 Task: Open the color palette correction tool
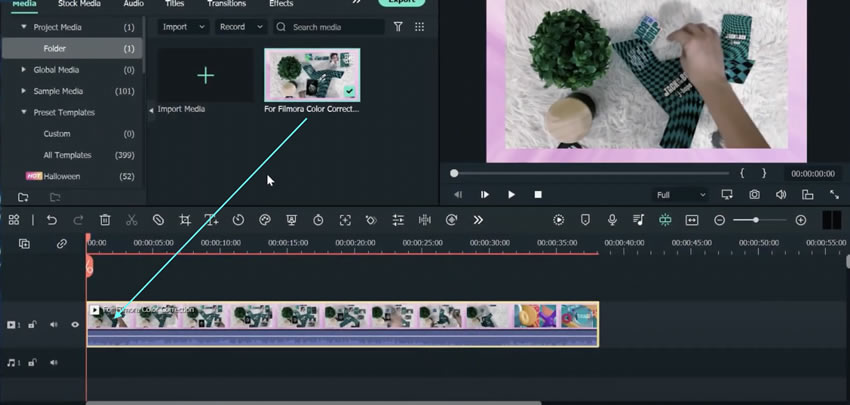click(x=265, y=220)
